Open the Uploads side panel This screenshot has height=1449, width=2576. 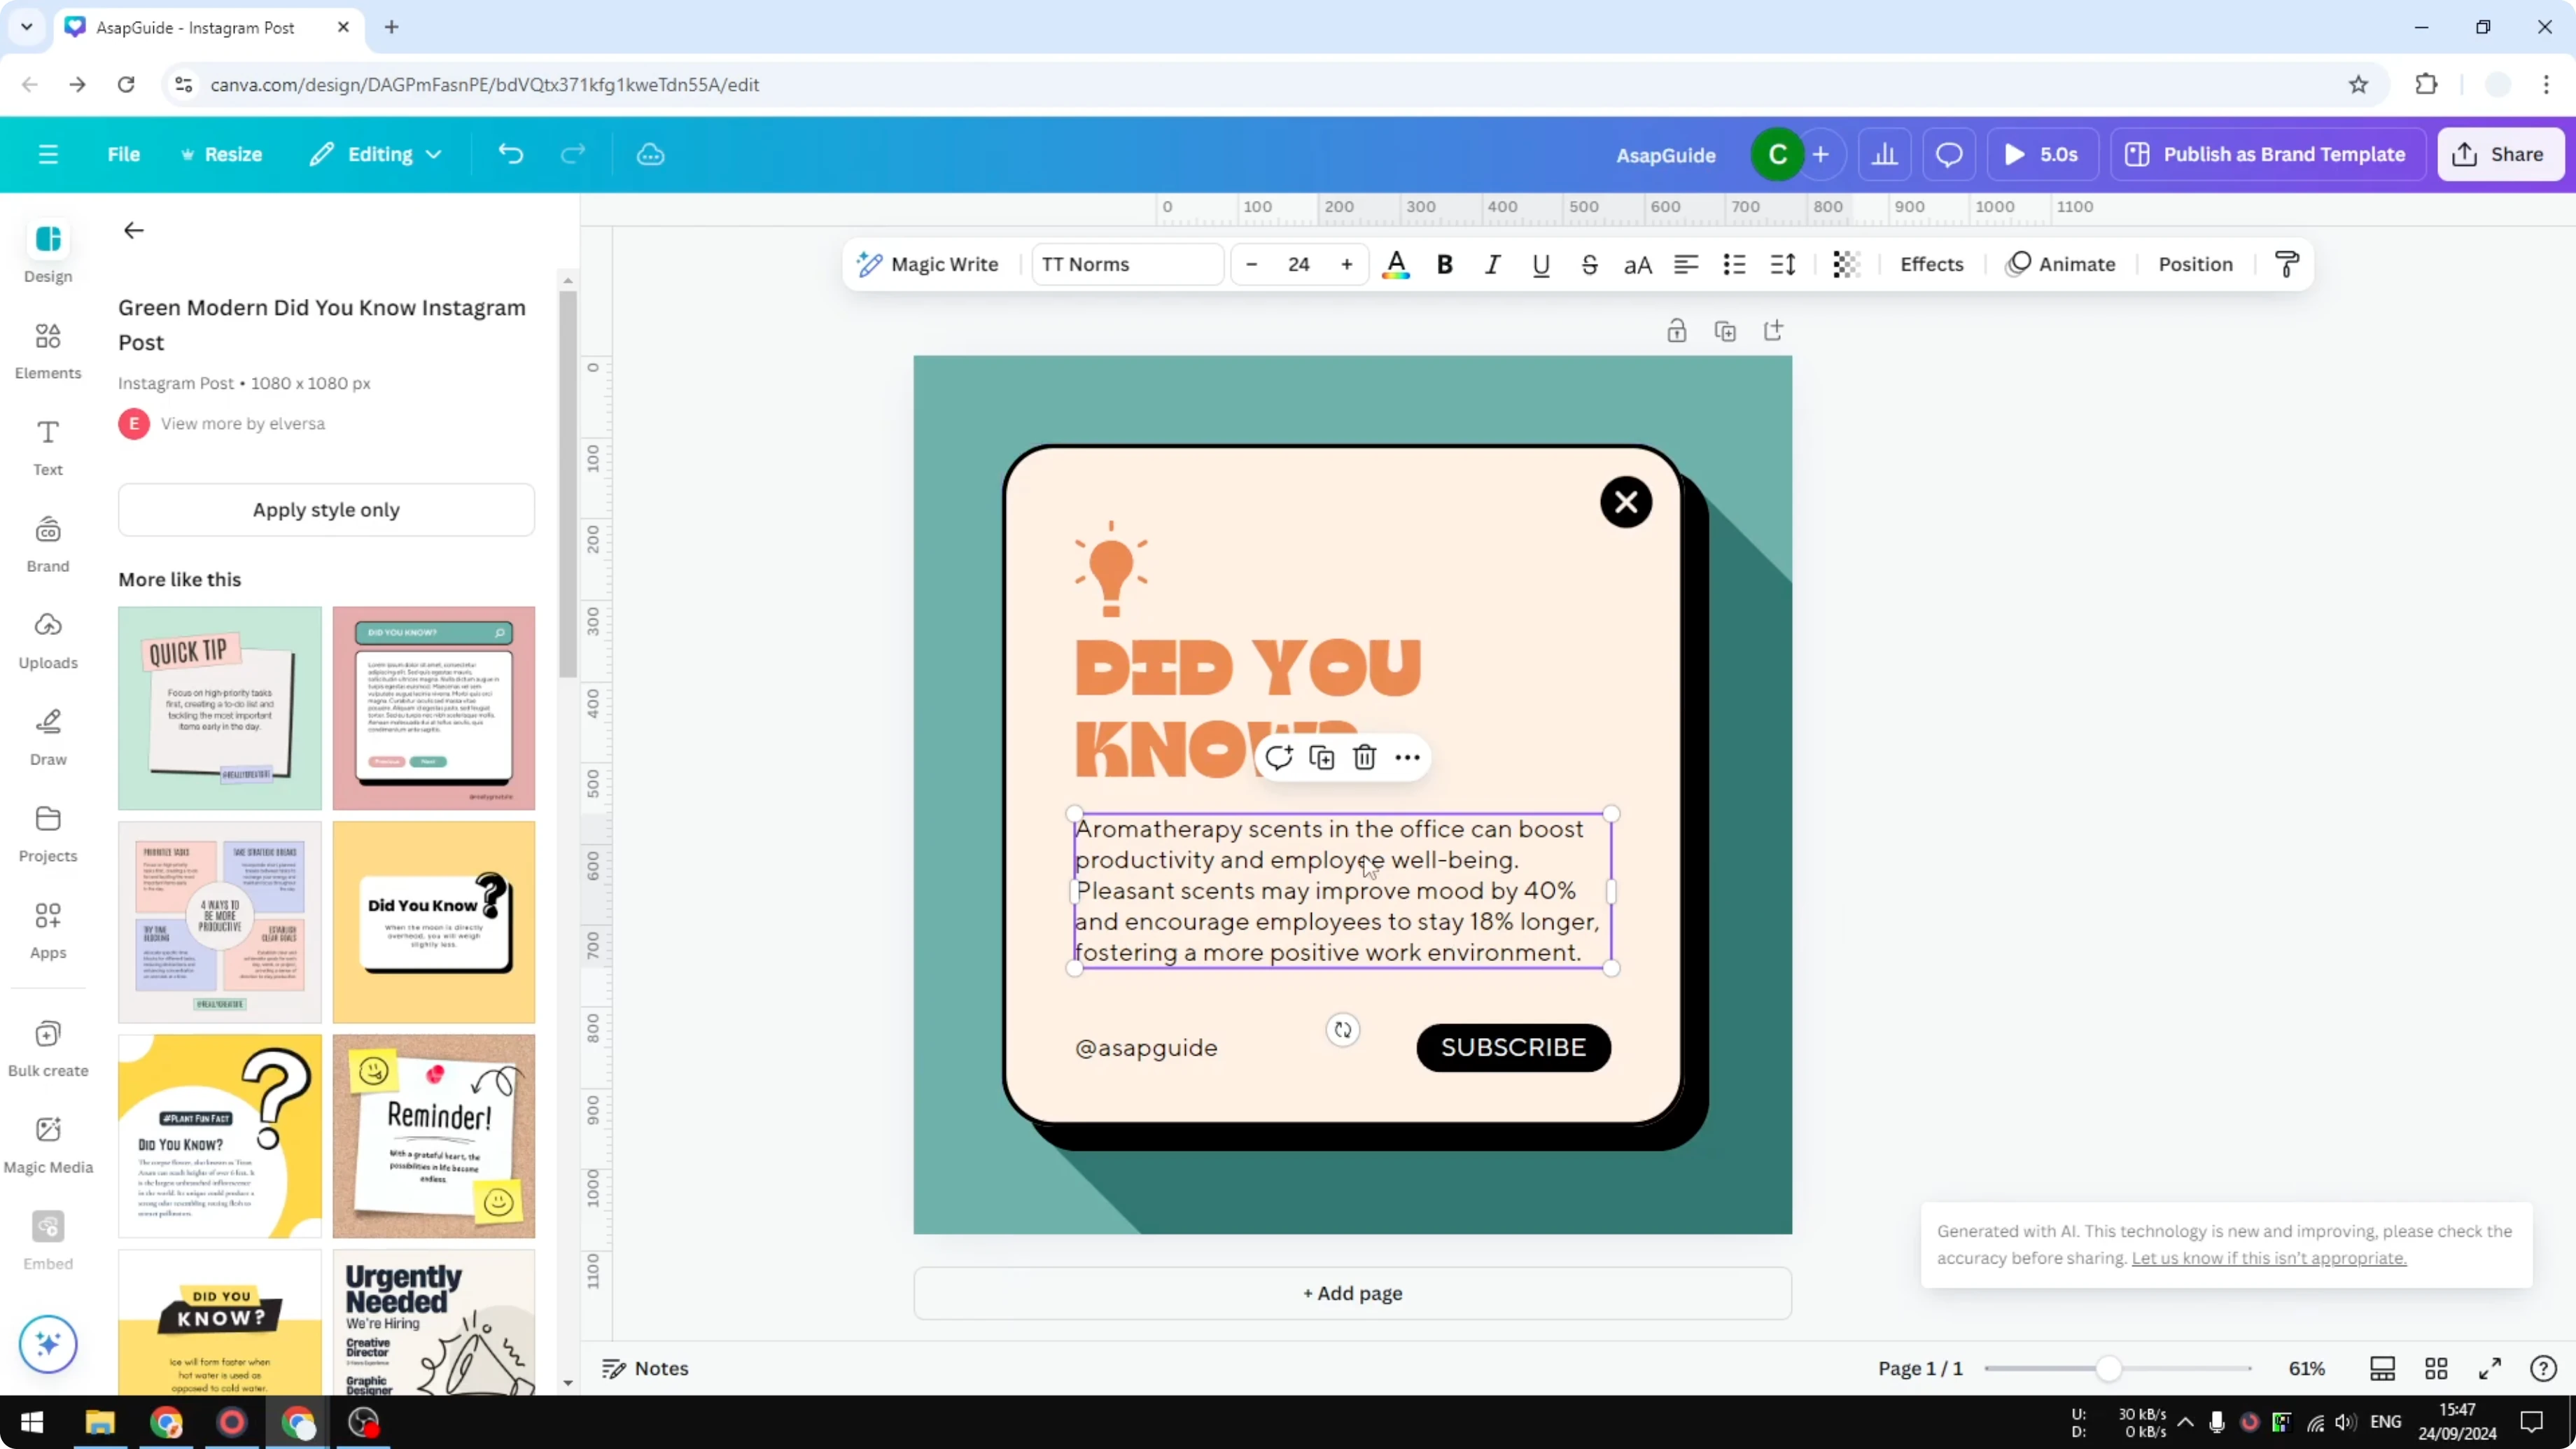pos(48,641)
